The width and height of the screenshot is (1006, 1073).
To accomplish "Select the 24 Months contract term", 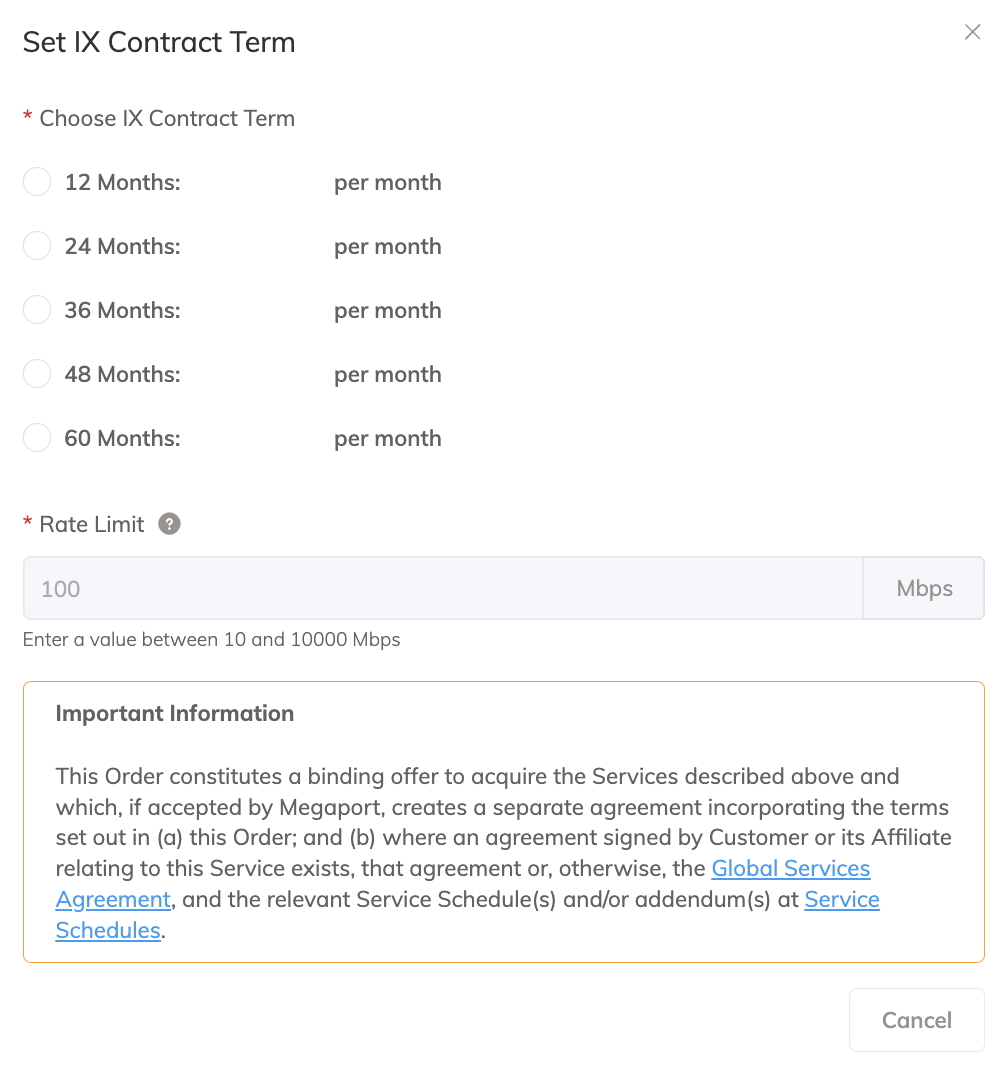I will (x=36, y=245).
